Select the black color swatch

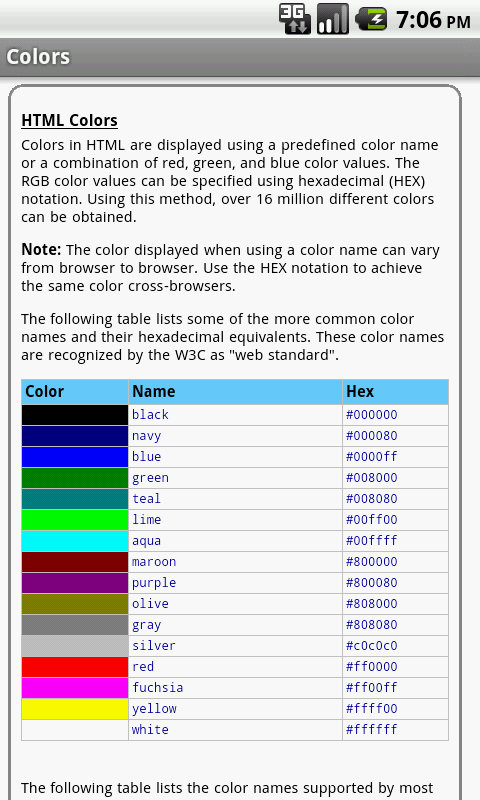(x=74, y=415)
